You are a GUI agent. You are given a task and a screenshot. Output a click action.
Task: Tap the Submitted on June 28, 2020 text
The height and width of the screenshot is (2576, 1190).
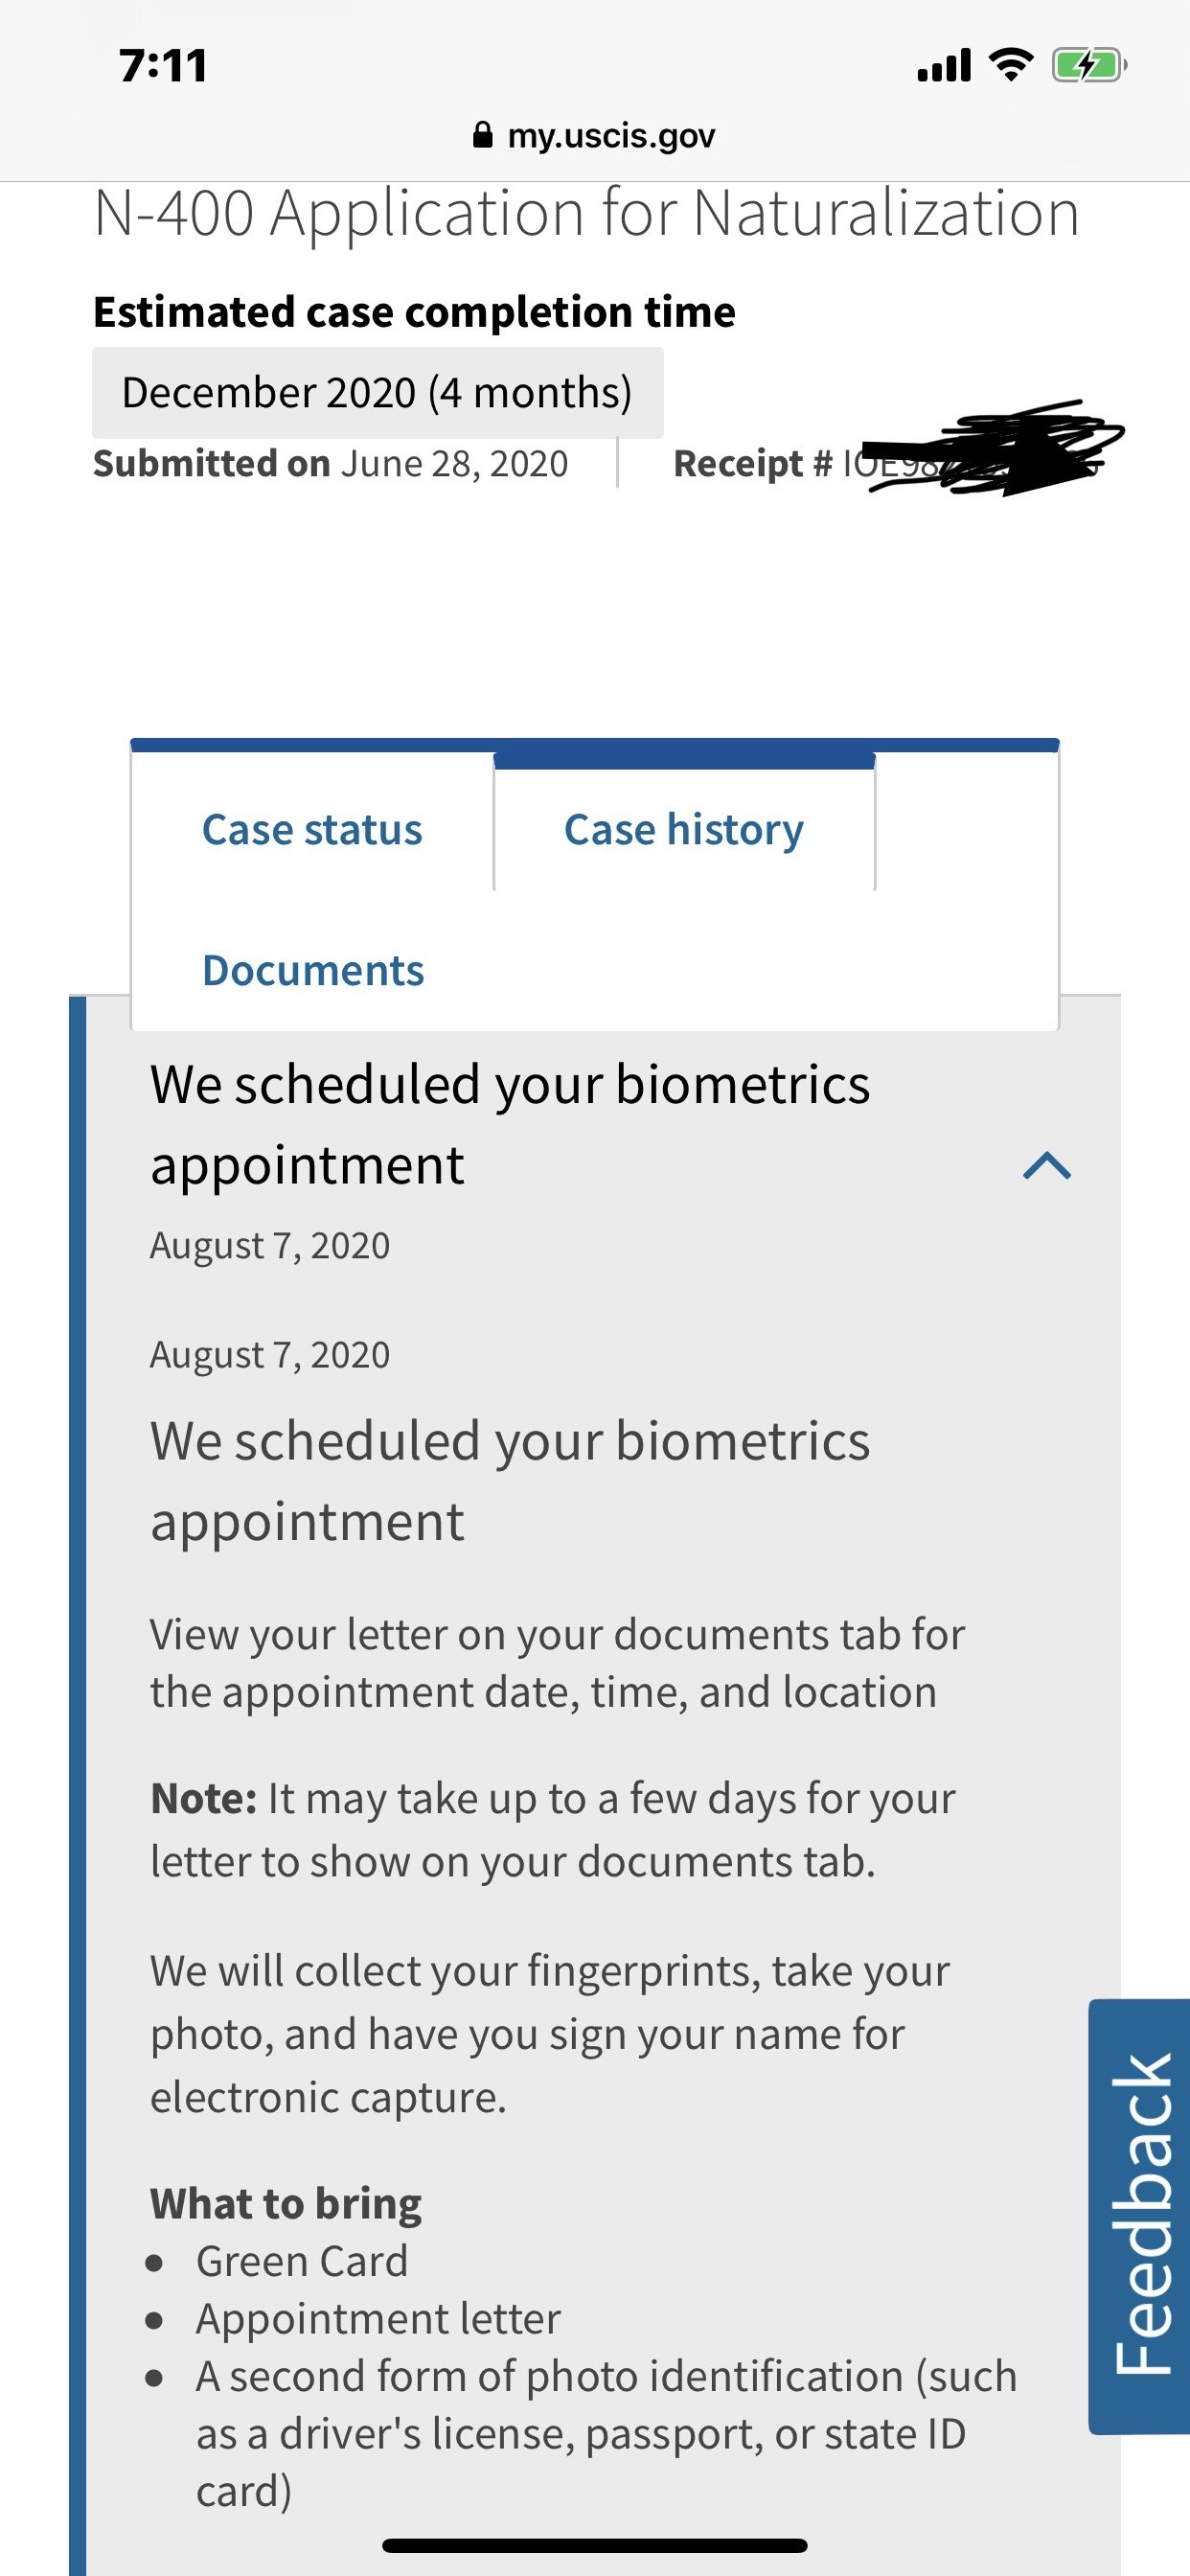tap(331, 464)
